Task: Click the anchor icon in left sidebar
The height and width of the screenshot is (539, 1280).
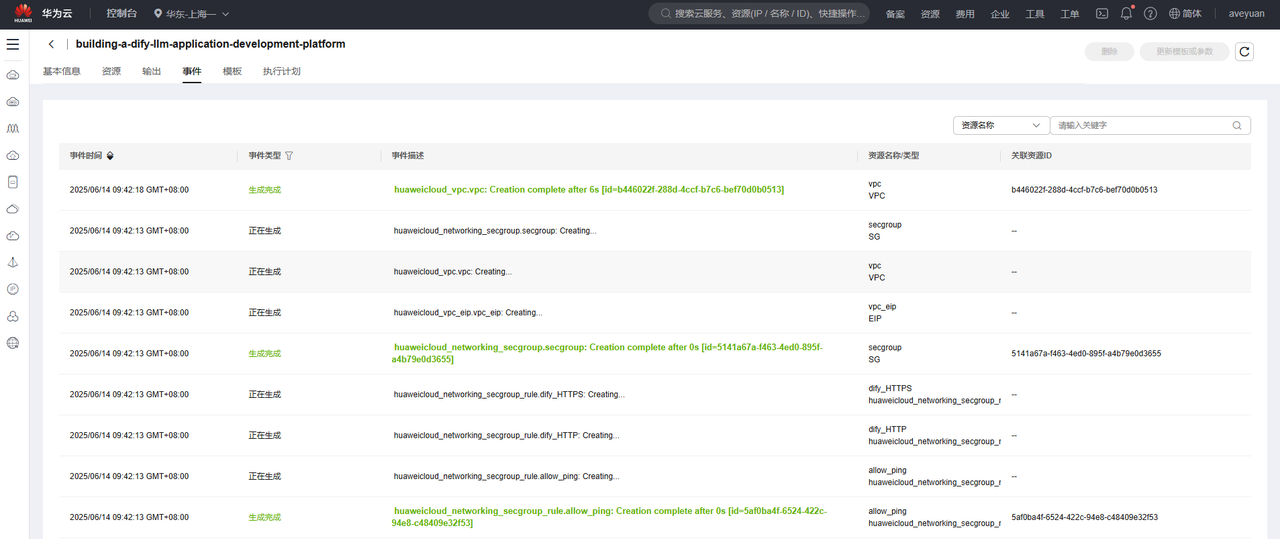Action: pos(13,262)
